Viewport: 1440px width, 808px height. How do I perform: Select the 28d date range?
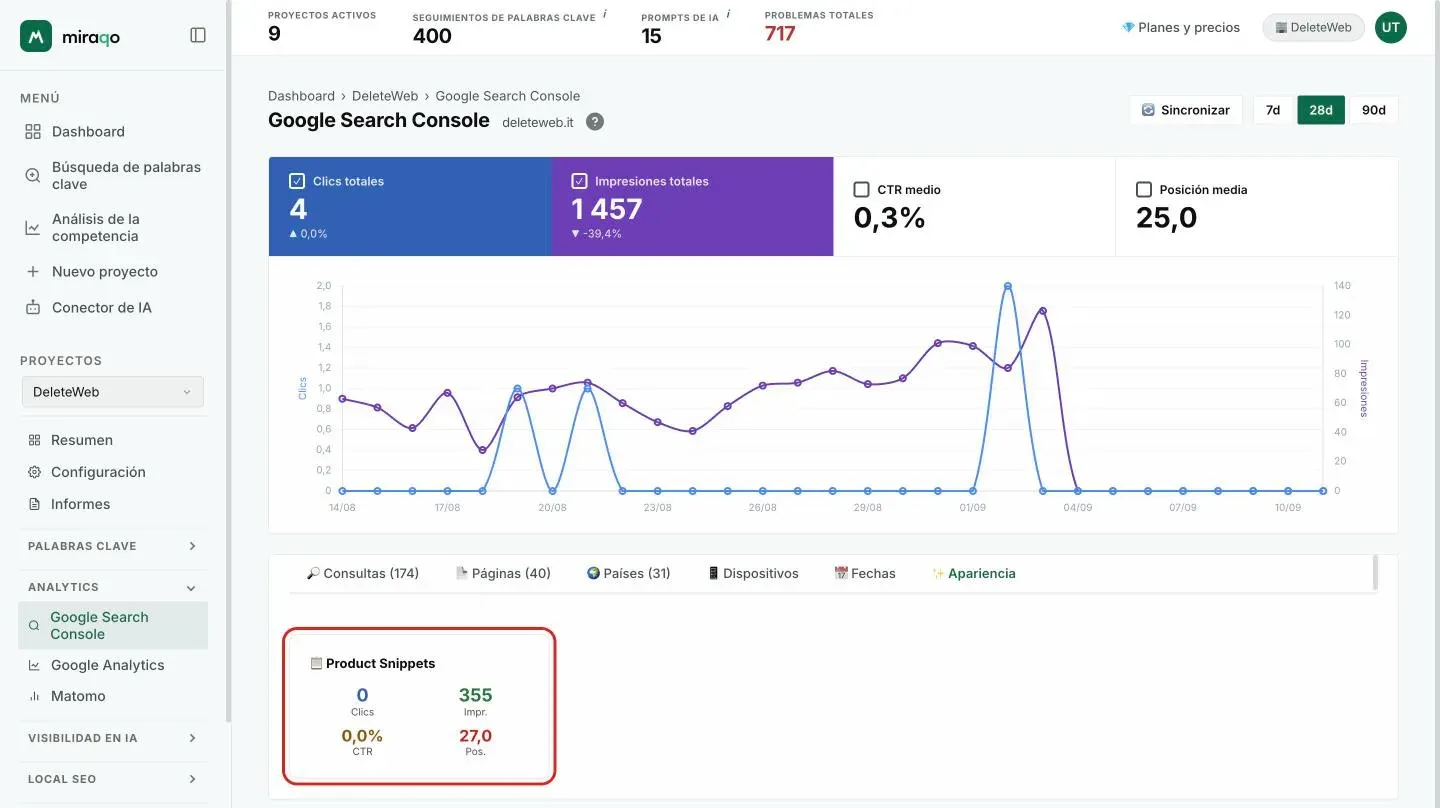click(1321, 110)
